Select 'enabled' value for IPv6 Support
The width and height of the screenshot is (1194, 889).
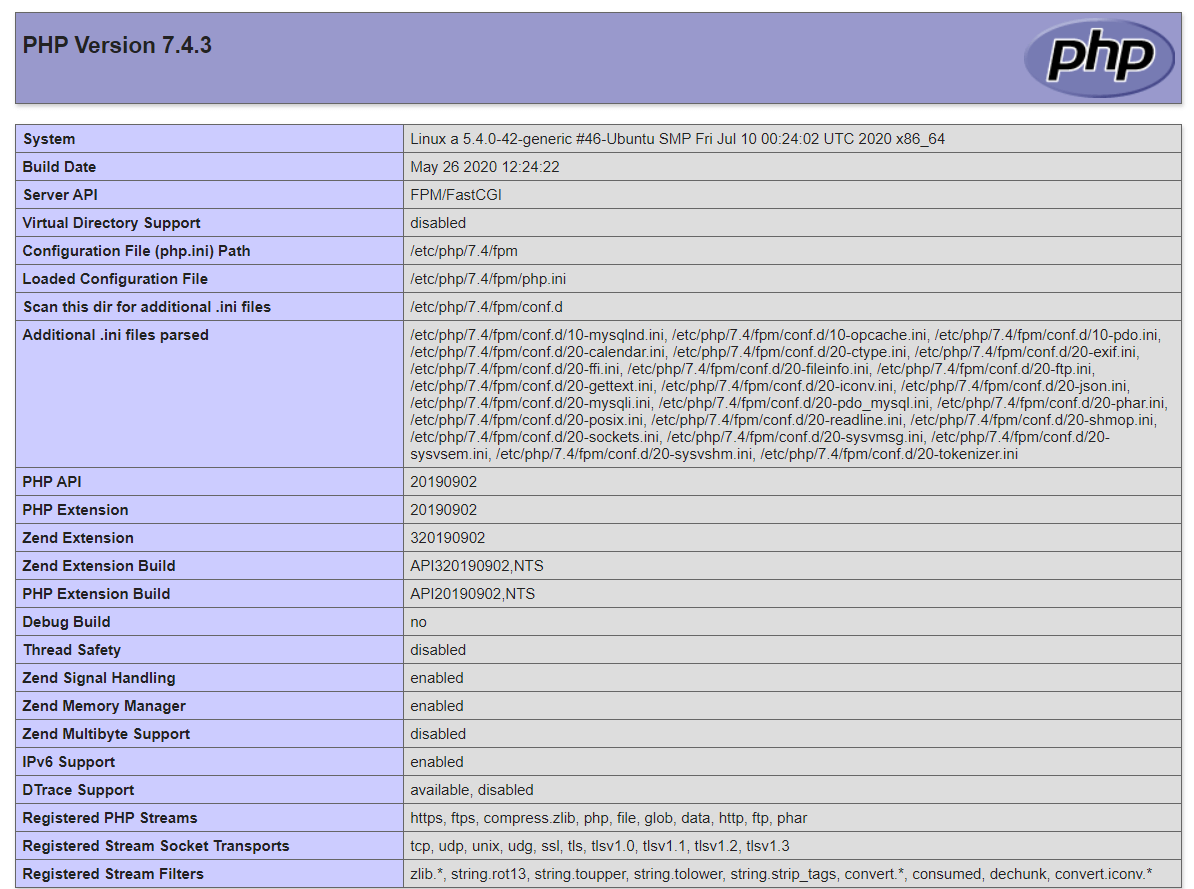(x=437, y=763)
